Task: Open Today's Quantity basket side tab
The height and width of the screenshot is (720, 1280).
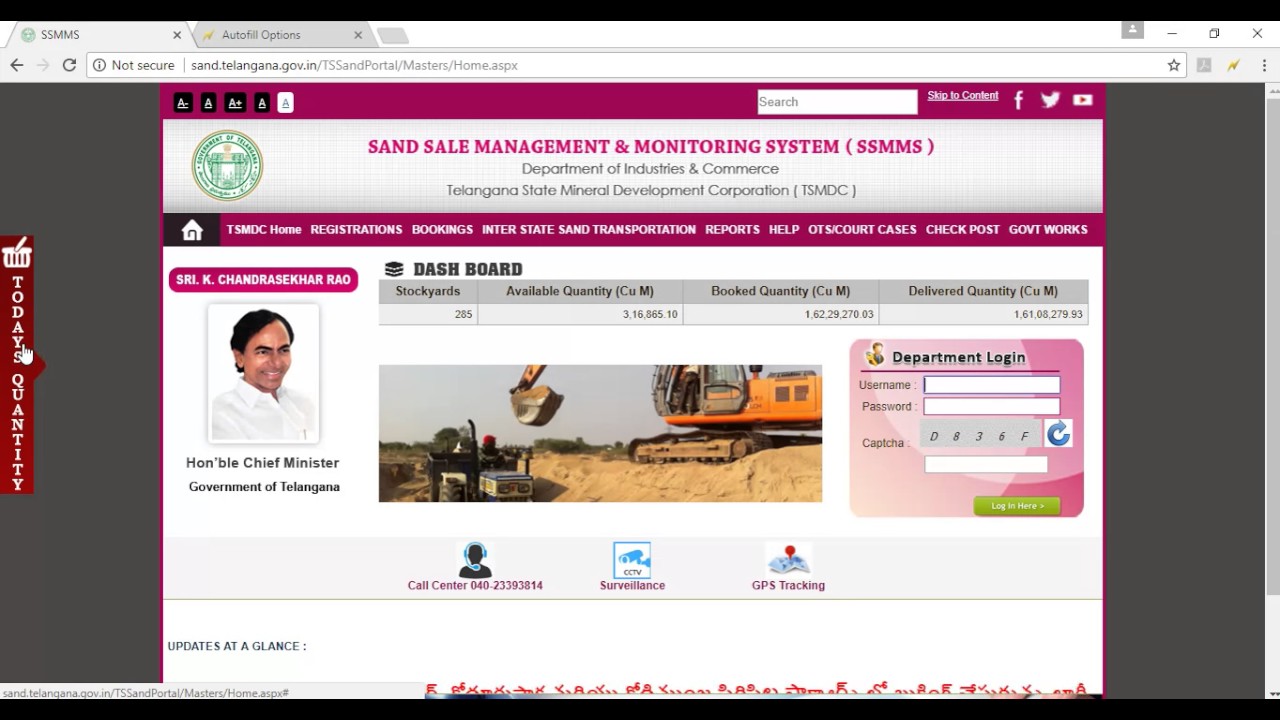Action: pyautogui.click(x=17, y=365)
